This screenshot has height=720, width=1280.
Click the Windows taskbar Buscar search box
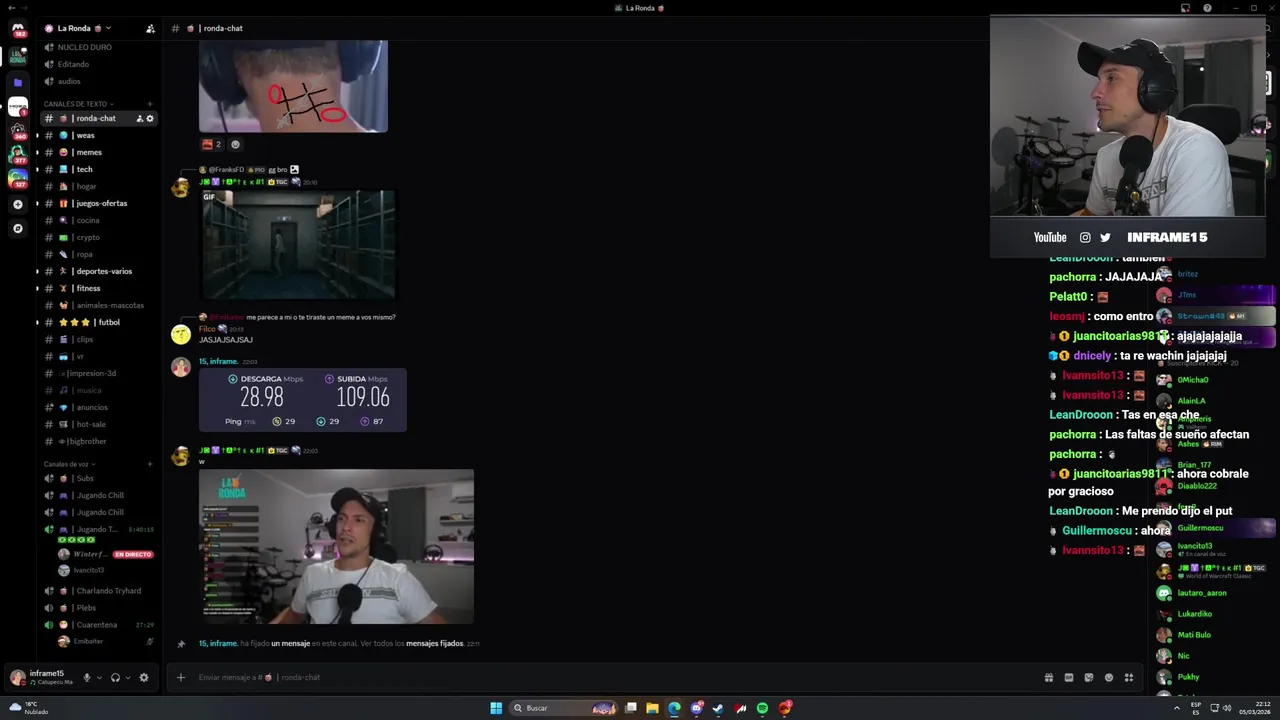pyautogui.click(x=565, y=708)
